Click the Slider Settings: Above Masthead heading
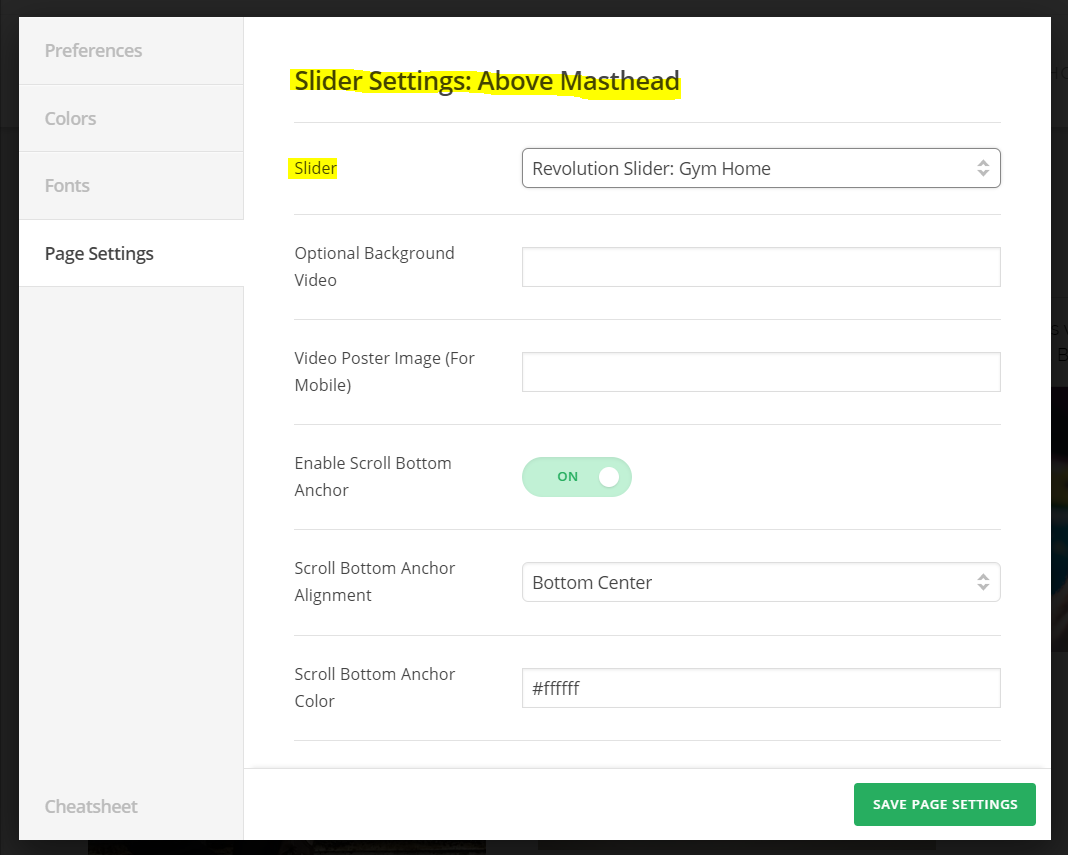 [x=487, y=81]
